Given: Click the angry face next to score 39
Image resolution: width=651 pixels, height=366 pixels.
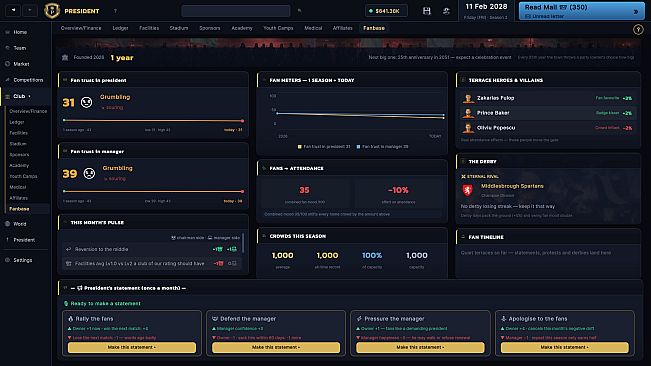Looking at the screenshot, I should (x=89, y=173).
